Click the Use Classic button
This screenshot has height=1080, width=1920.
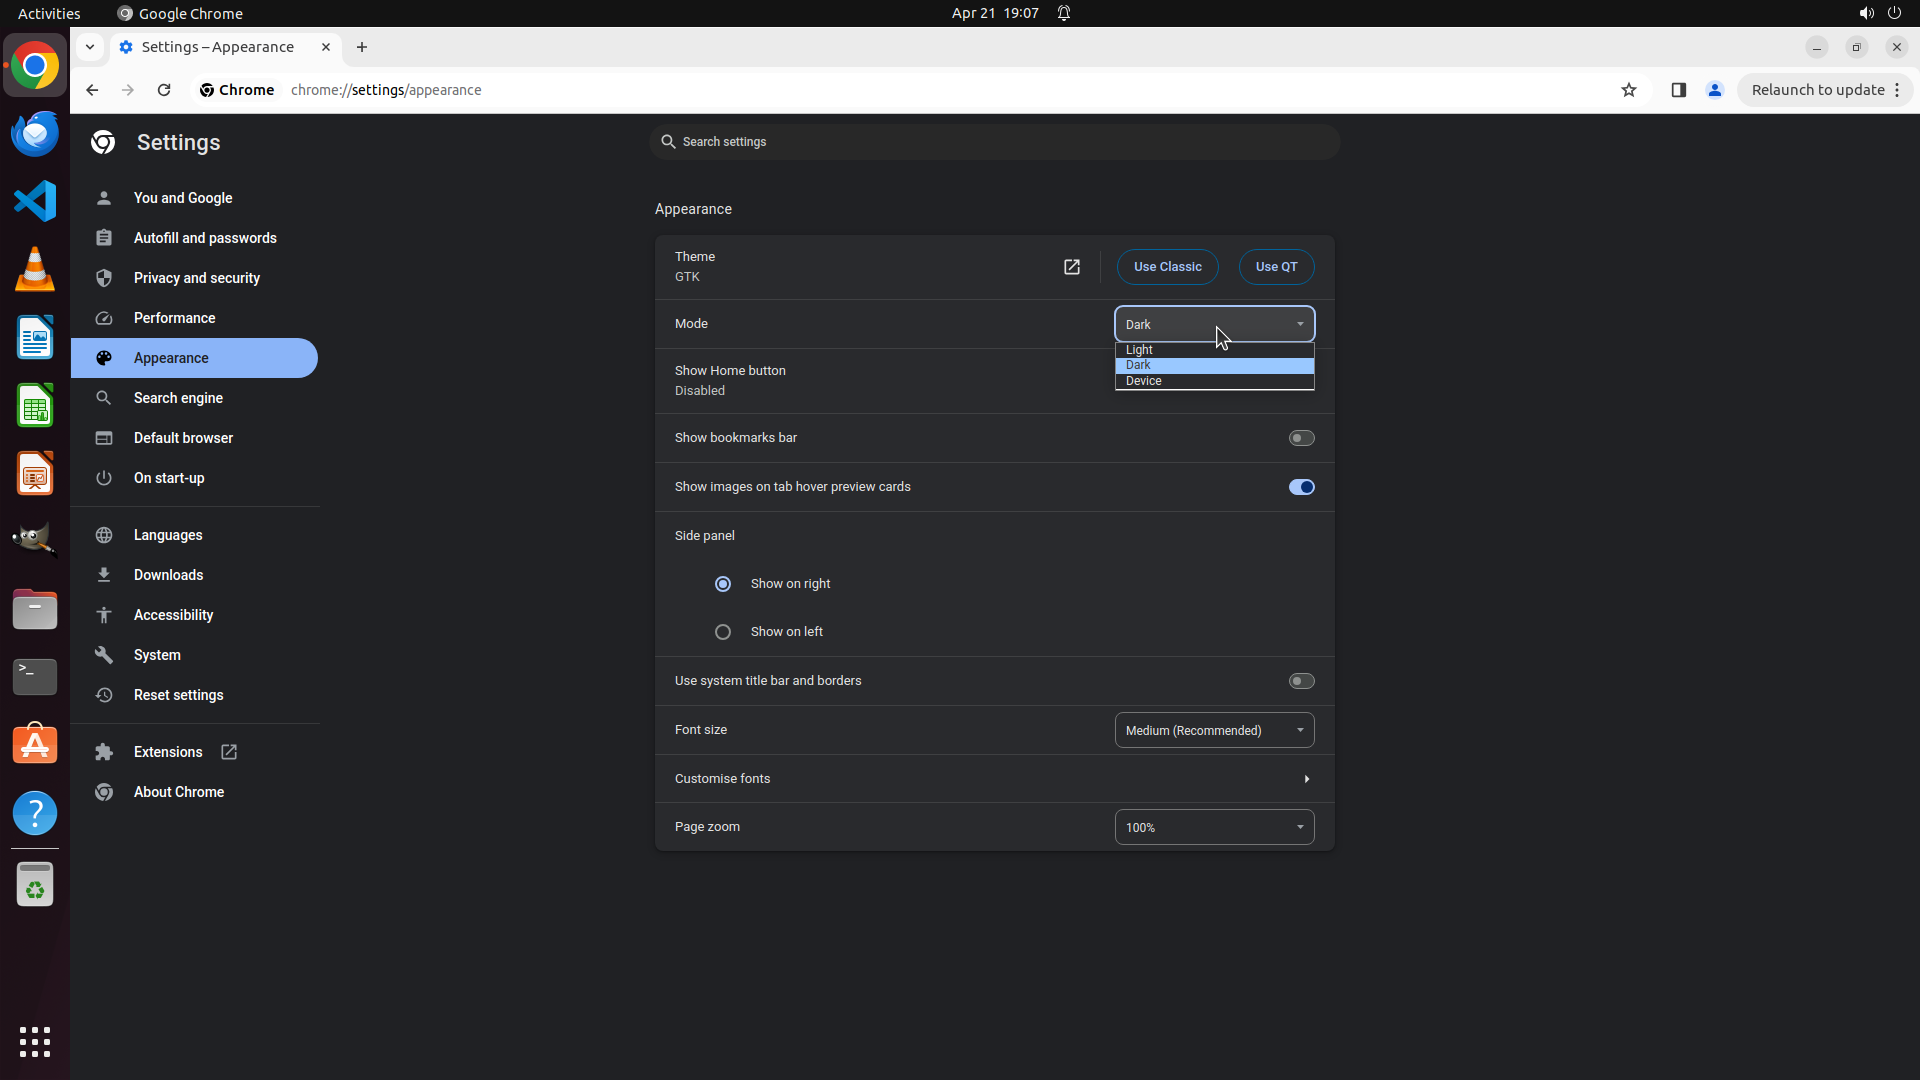(1167, 267)
